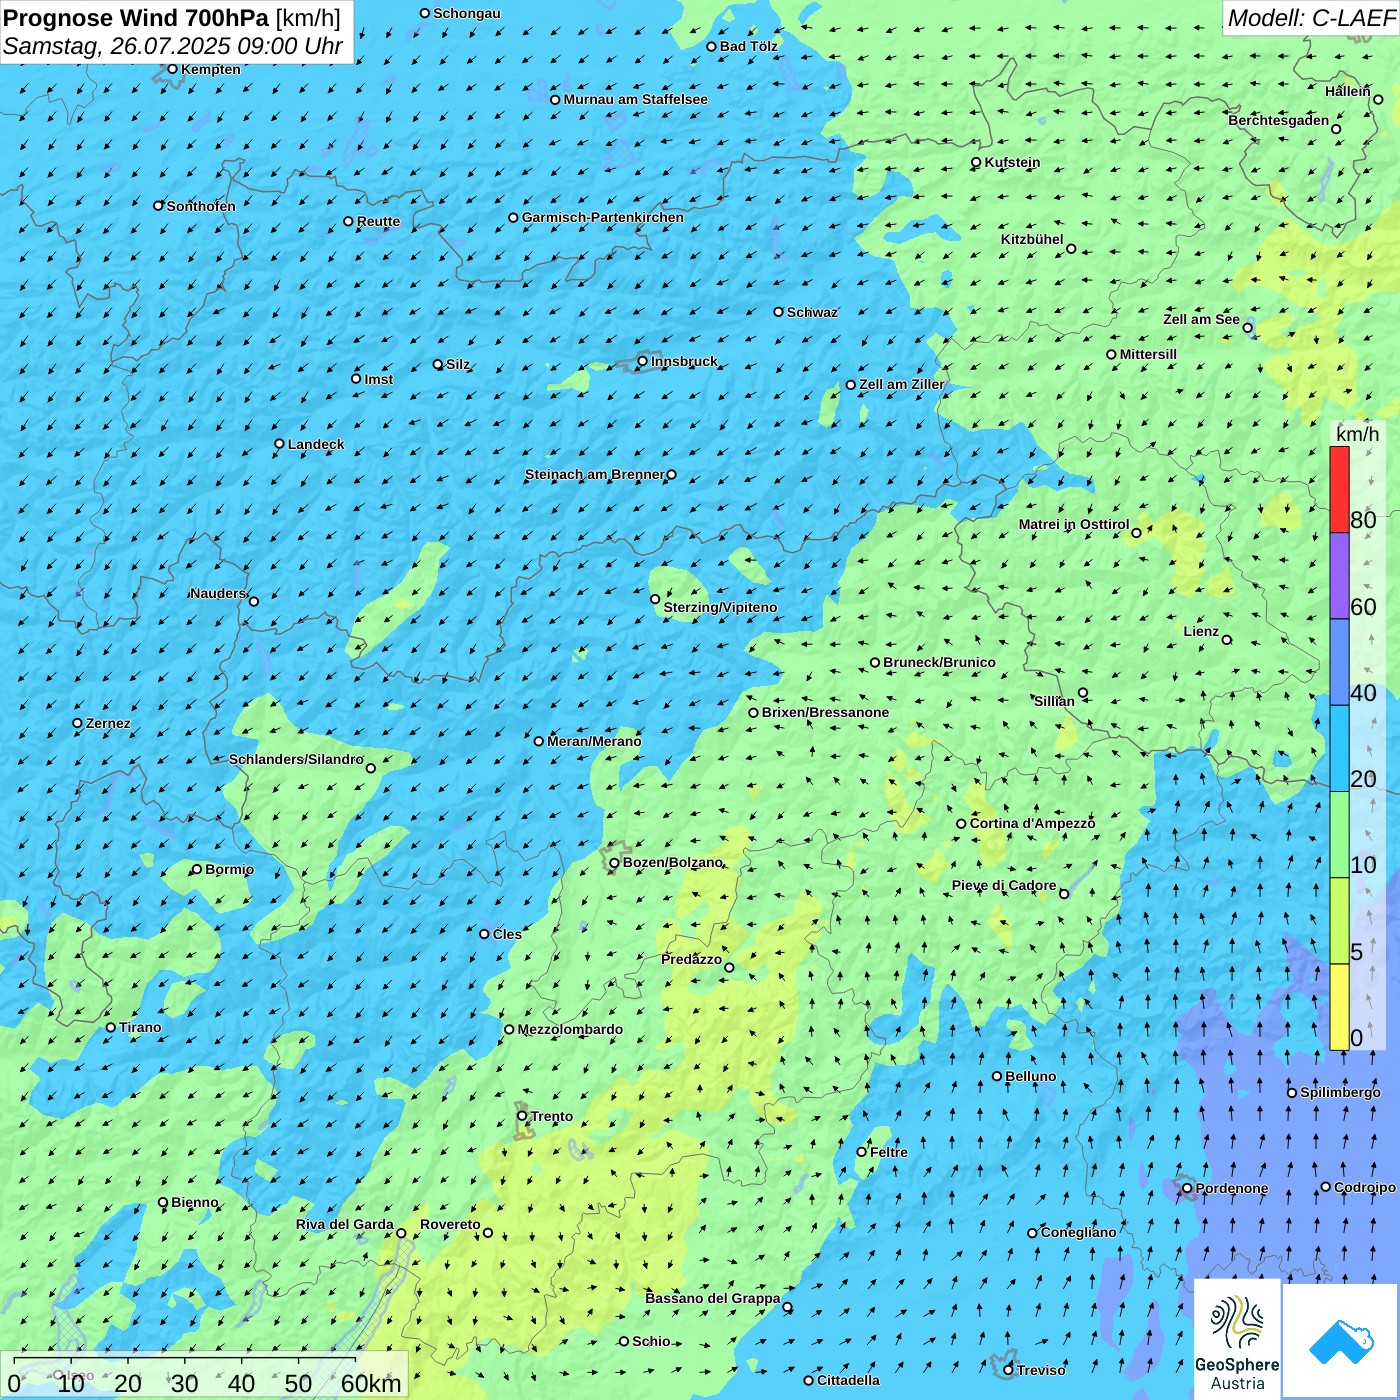
Task: Select the 'Steinach am Brenner' label
Action: 594,474
